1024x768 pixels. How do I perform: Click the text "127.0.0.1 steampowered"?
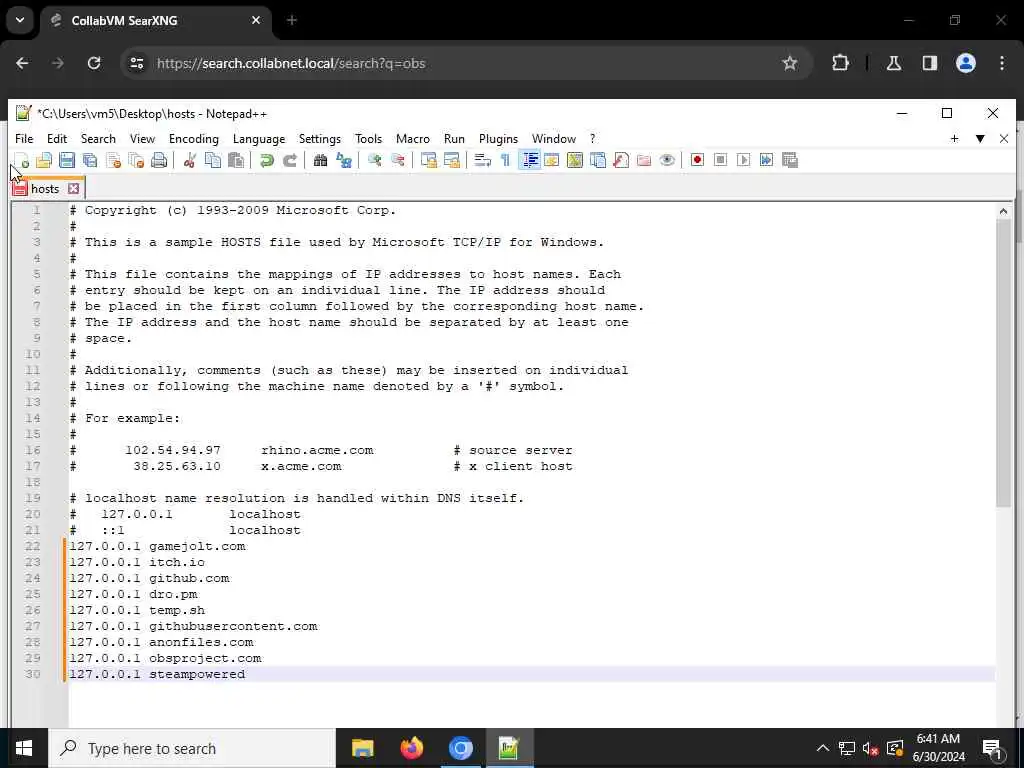(x=157, y=674)
